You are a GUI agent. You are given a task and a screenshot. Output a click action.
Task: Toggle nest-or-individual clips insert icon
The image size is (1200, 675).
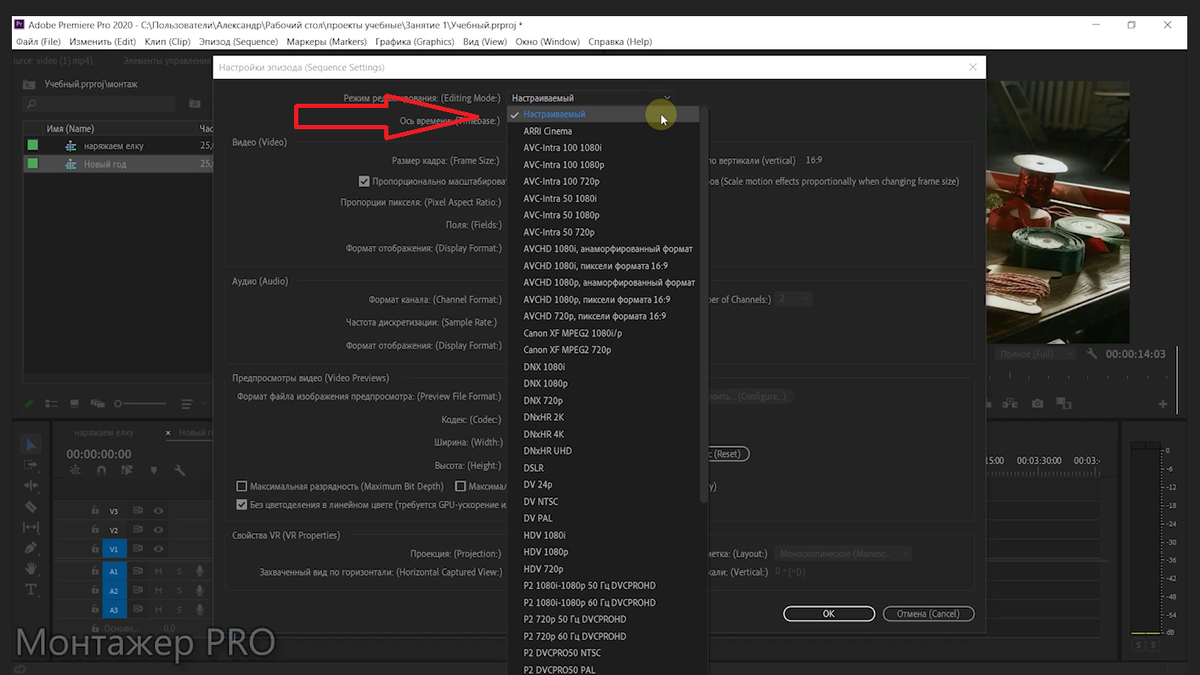tap(75, 470)
